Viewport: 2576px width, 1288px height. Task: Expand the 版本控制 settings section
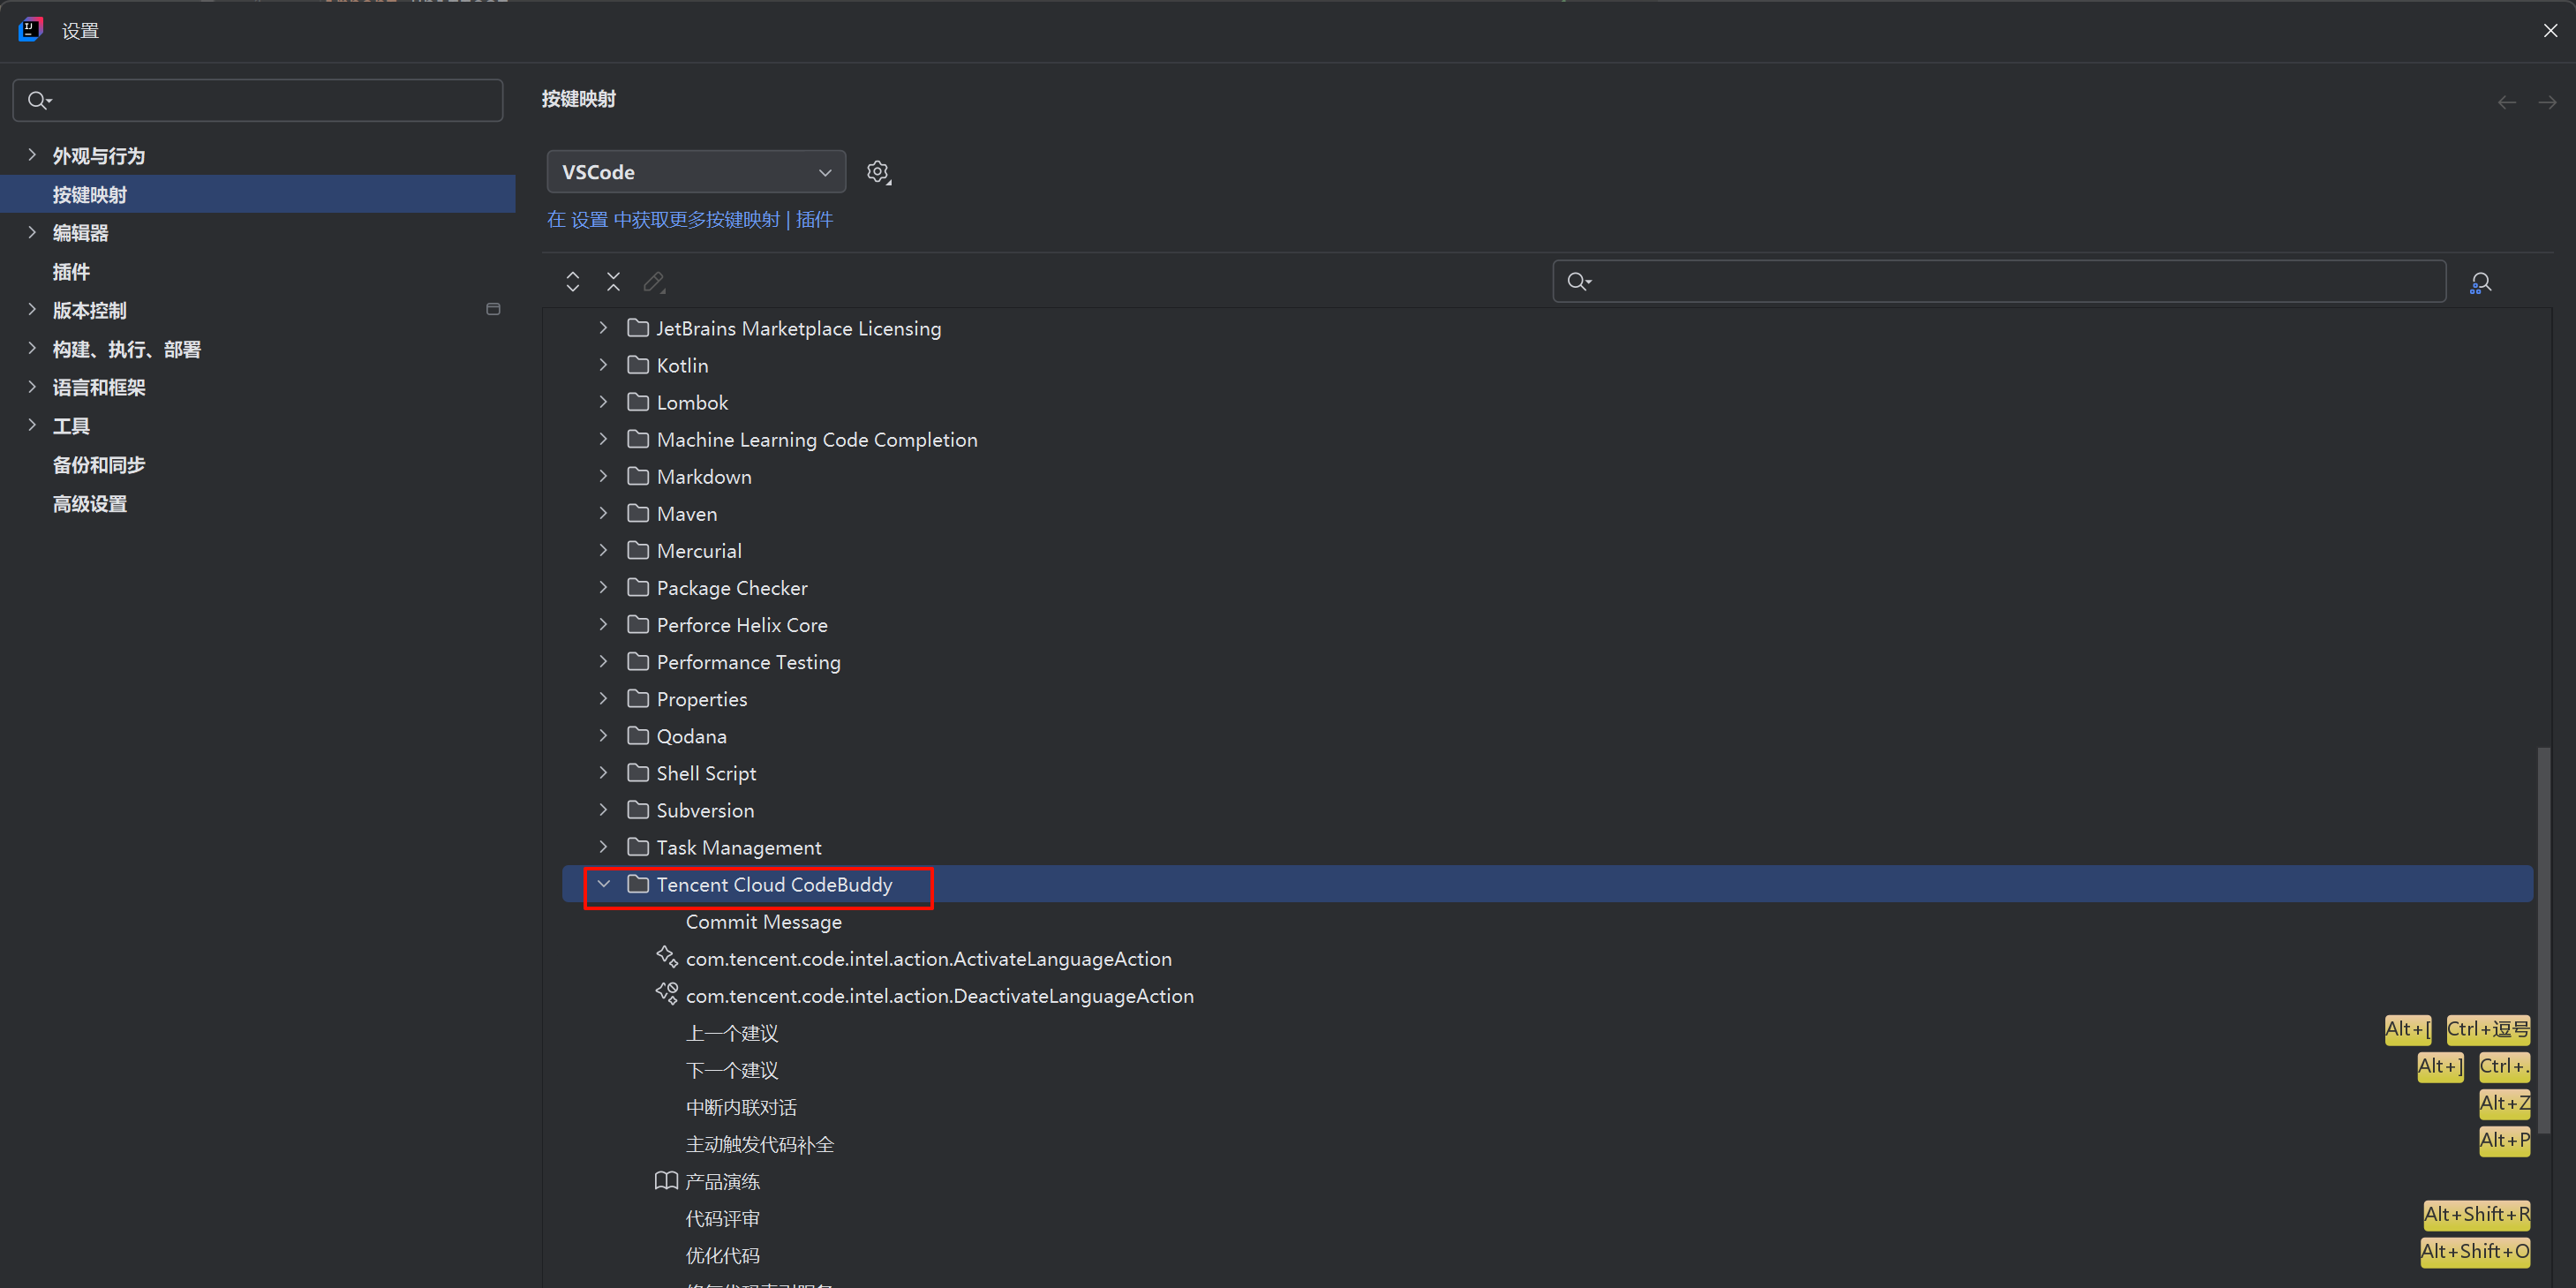click(32, 310)
